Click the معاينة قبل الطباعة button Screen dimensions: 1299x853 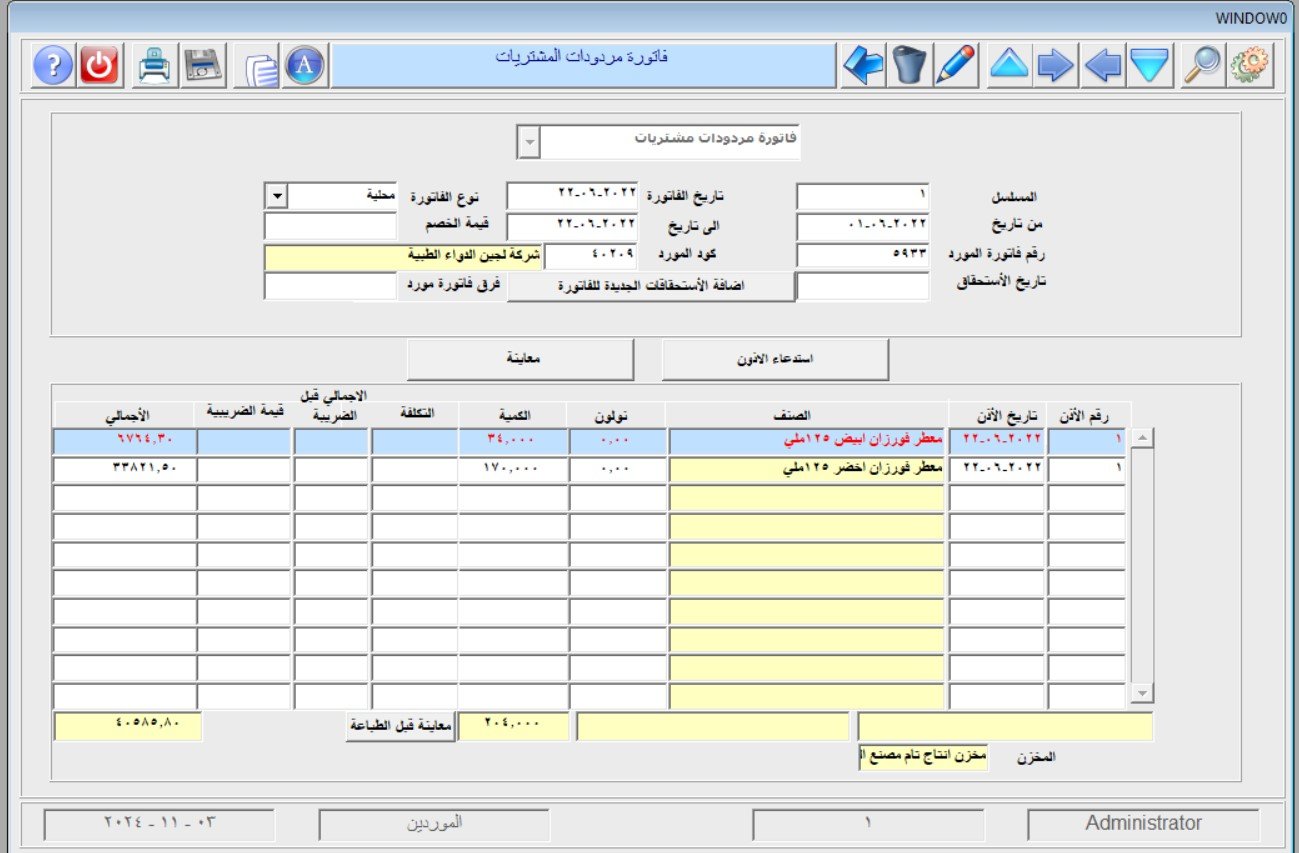[400, 727]
